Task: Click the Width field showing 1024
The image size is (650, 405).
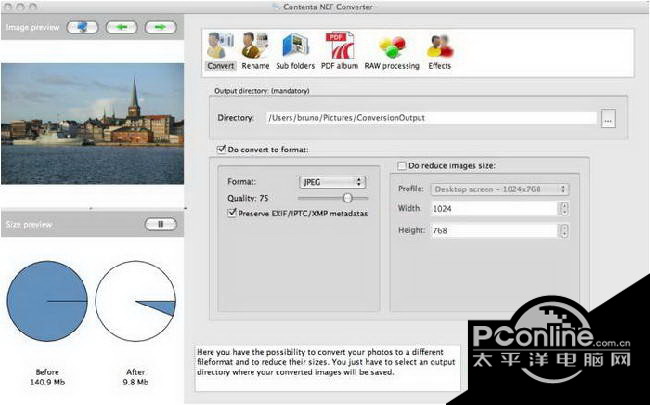Action: (495, 209)
